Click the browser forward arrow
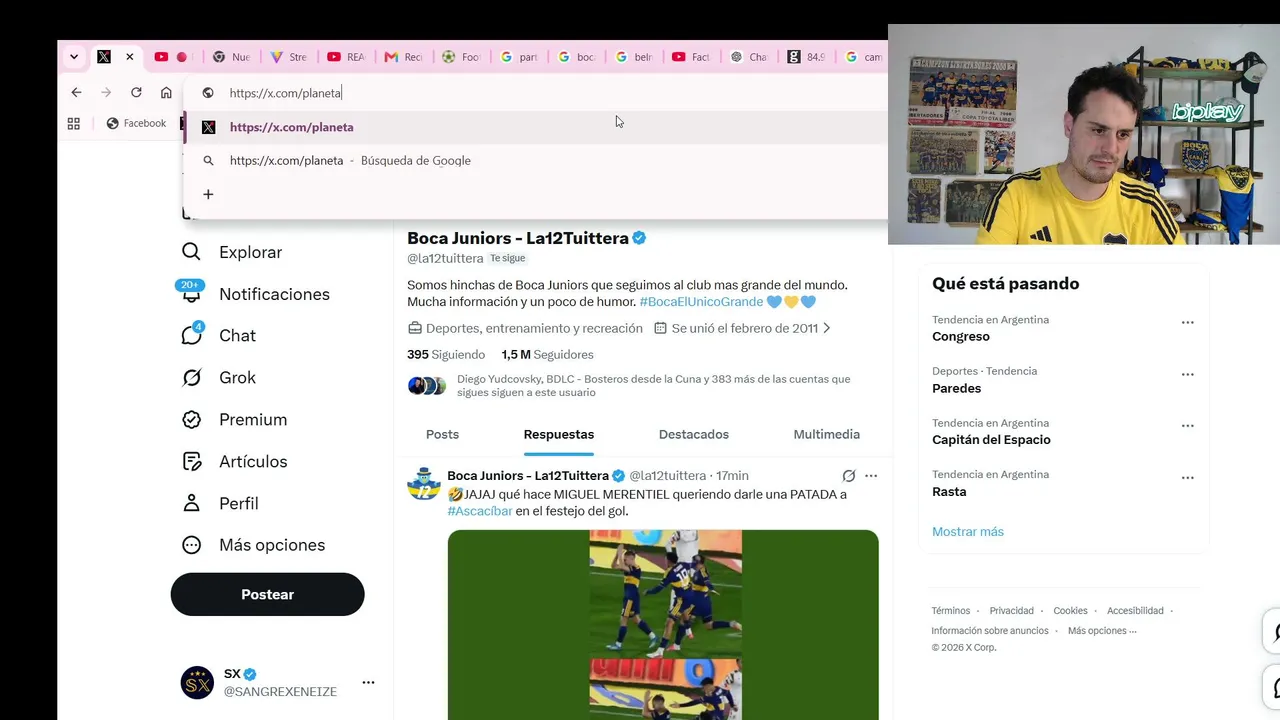Viewport: 1280px width, 720px height. [x=106, y=93]
